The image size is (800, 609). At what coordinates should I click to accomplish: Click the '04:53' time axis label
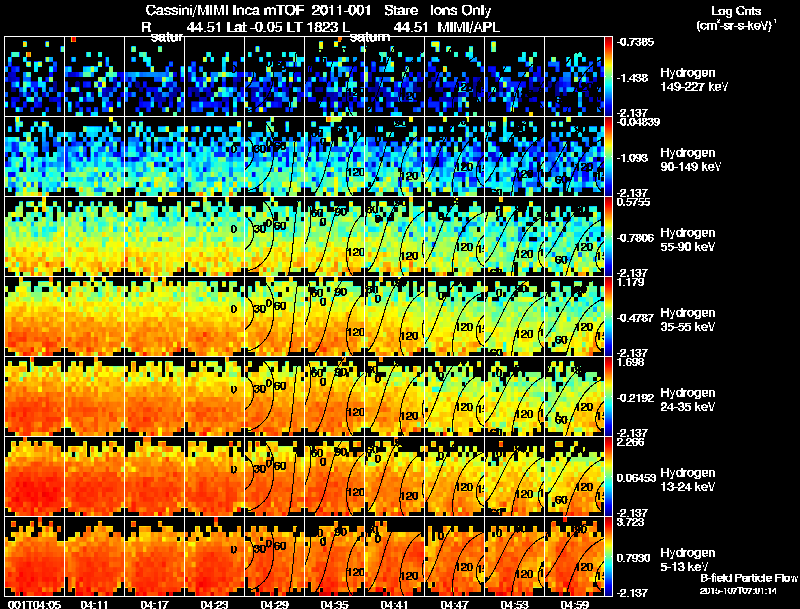tap(514, 604)
